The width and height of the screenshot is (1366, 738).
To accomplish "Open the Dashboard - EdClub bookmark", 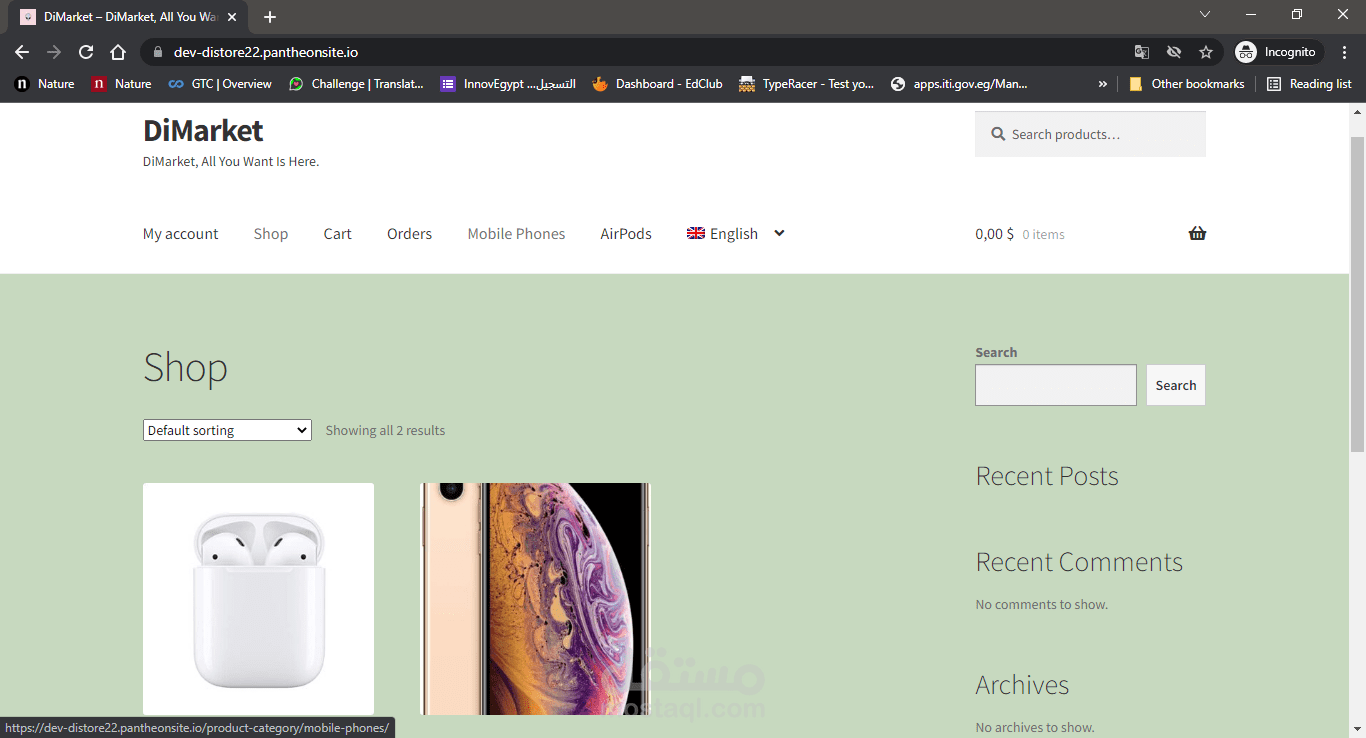I will click(657, 84).
